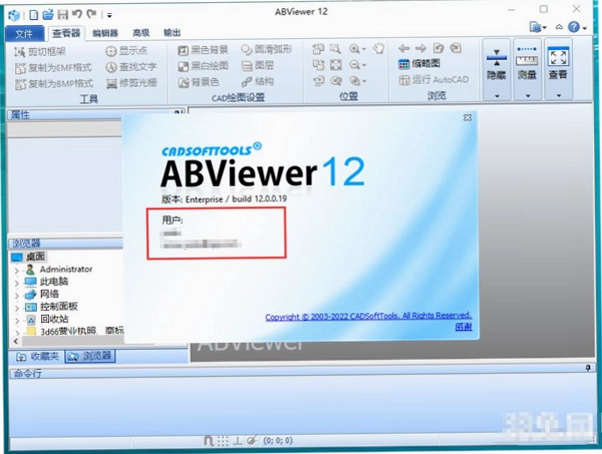Viewport: 602px width, 454px height.
Task: Open the 图层 layers dialog
Action: [258, 66]
